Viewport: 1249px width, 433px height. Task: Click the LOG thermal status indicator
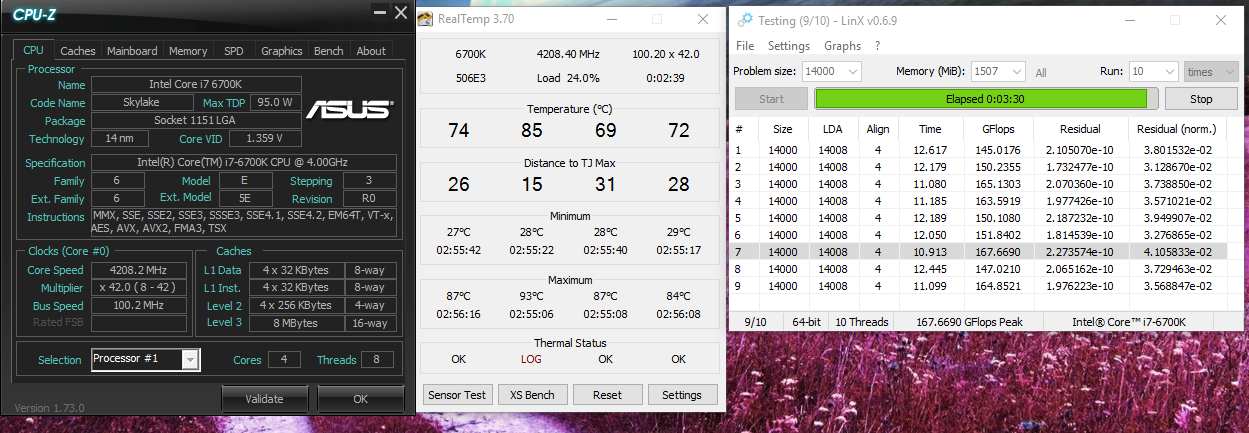pyautogui.click(x=532, y=359)
